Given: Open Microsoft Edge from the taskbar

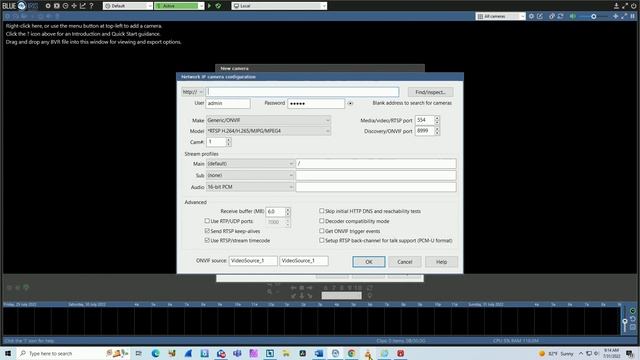Looking at the screenshot, I should pyautogui.click(x=156, y=353).
